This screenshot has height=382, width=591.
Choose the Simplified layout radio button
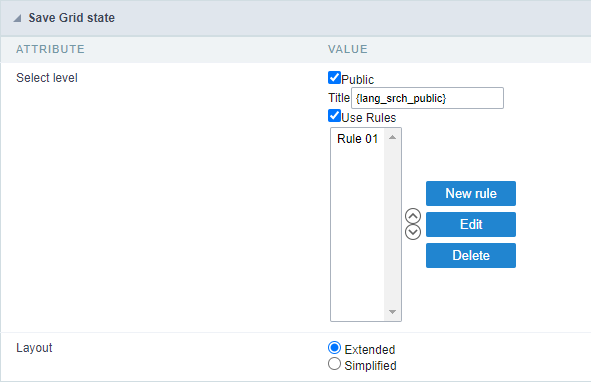coord(334,364)
